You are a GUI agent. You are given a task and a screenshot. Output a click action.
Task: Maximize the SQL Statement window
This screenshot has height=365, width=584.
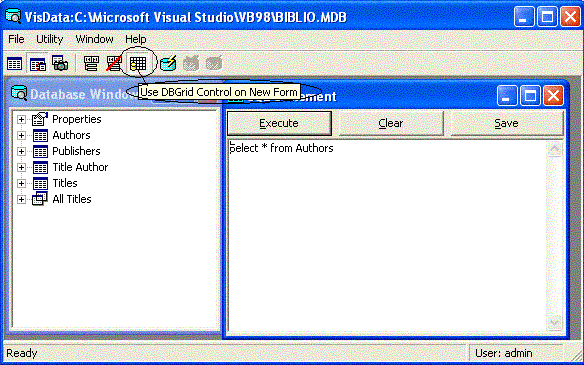tap(530, 96)
